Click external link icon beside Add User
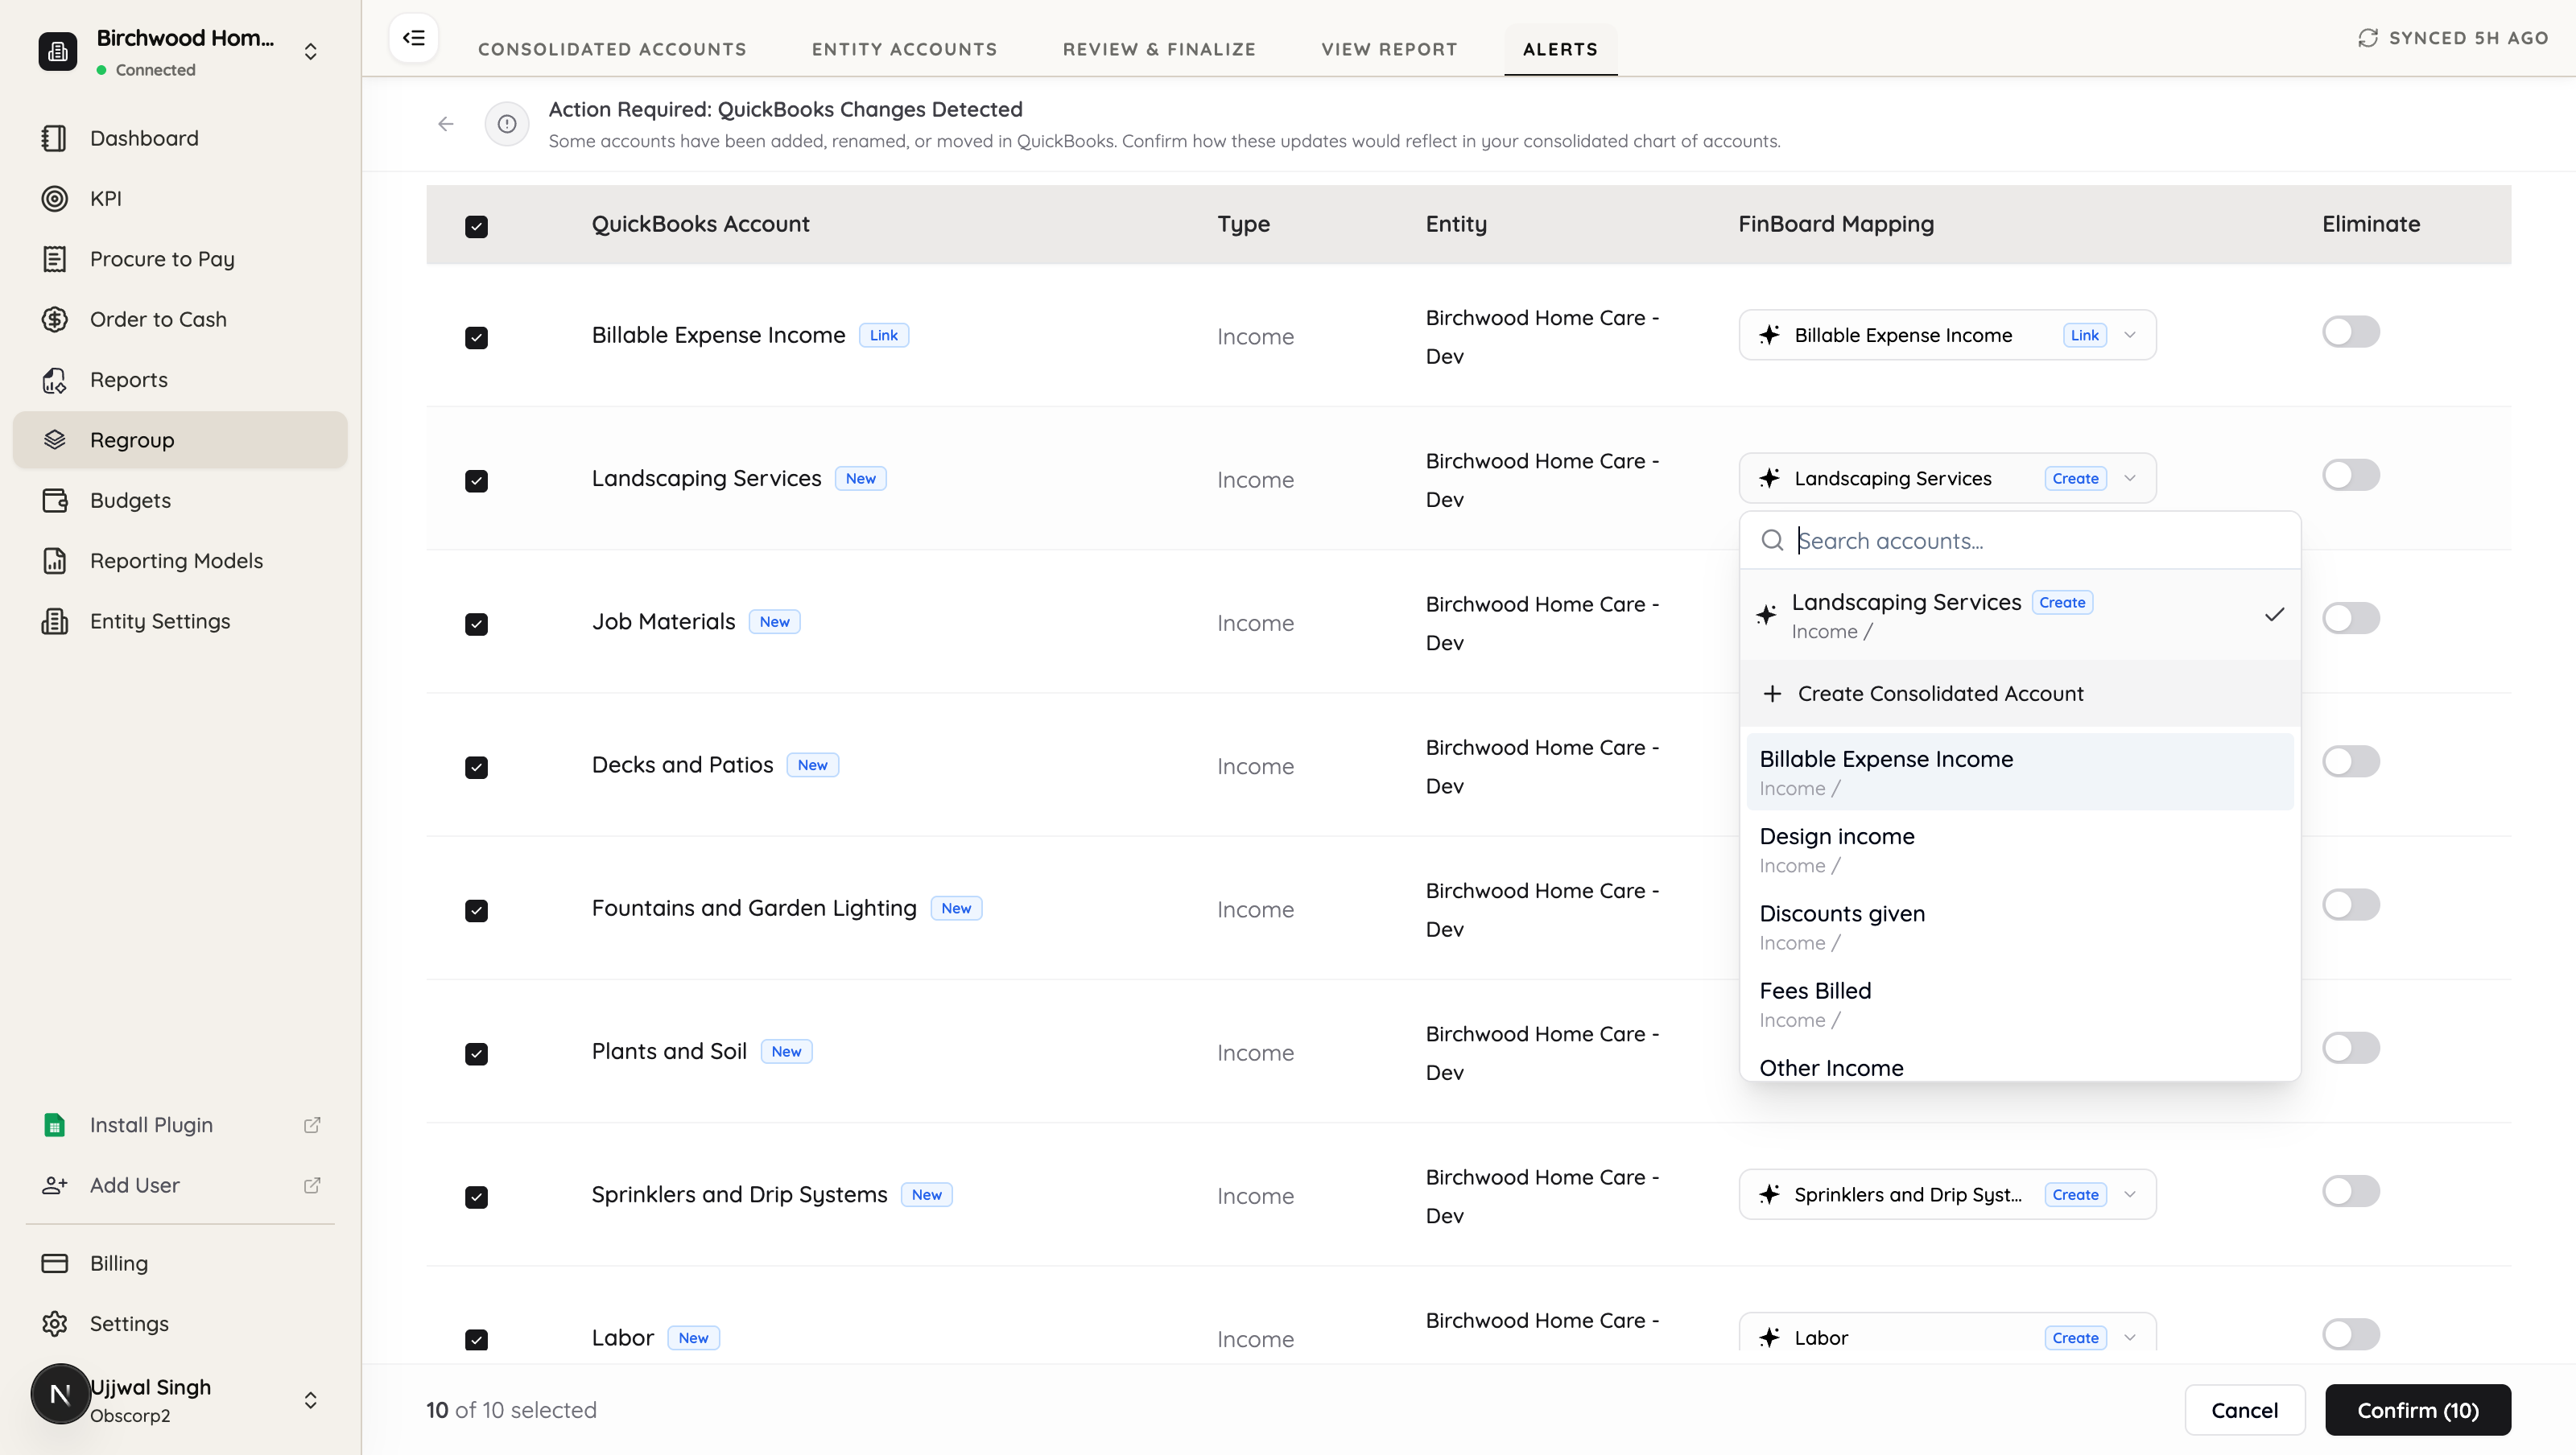The image size is (2576, 1455). pyautogui.click(x=312, y=1185)
